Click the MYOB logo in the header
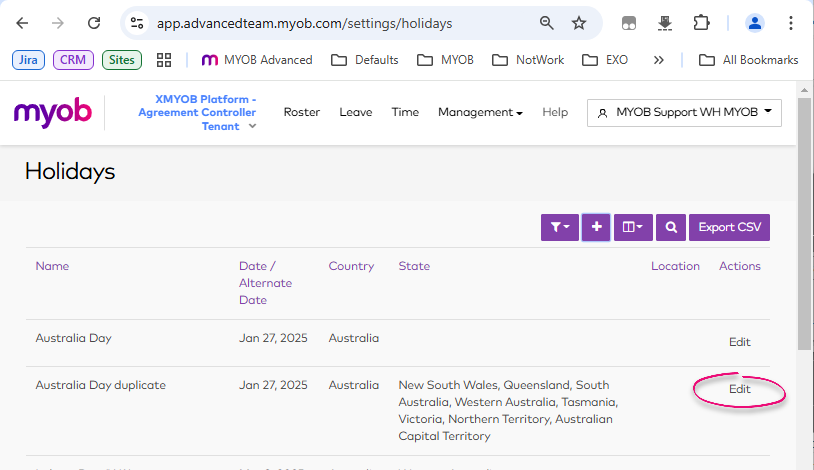Screen dimensions: 814x470 tap(53, 112)
